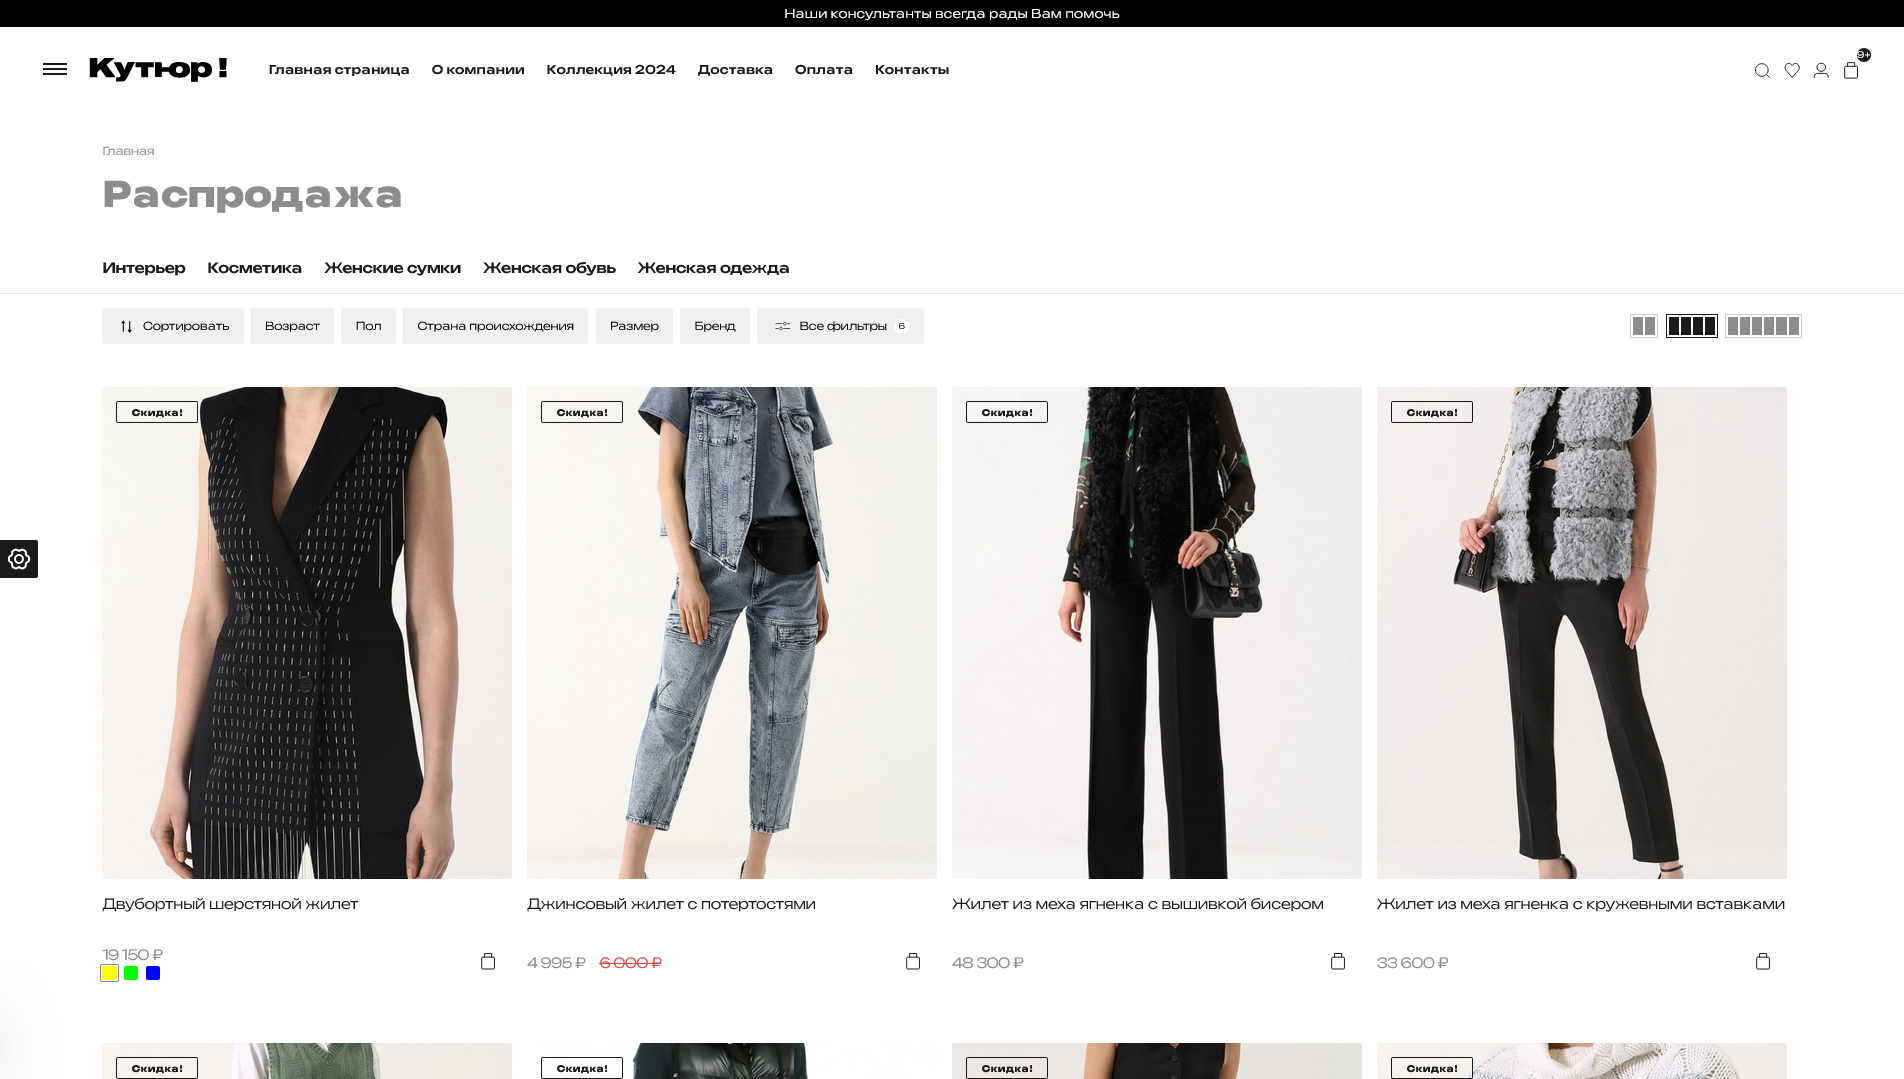Switch to four-column grid view
Viewport: 1904px width, 1079px height.
click(x=1692, y=326)
